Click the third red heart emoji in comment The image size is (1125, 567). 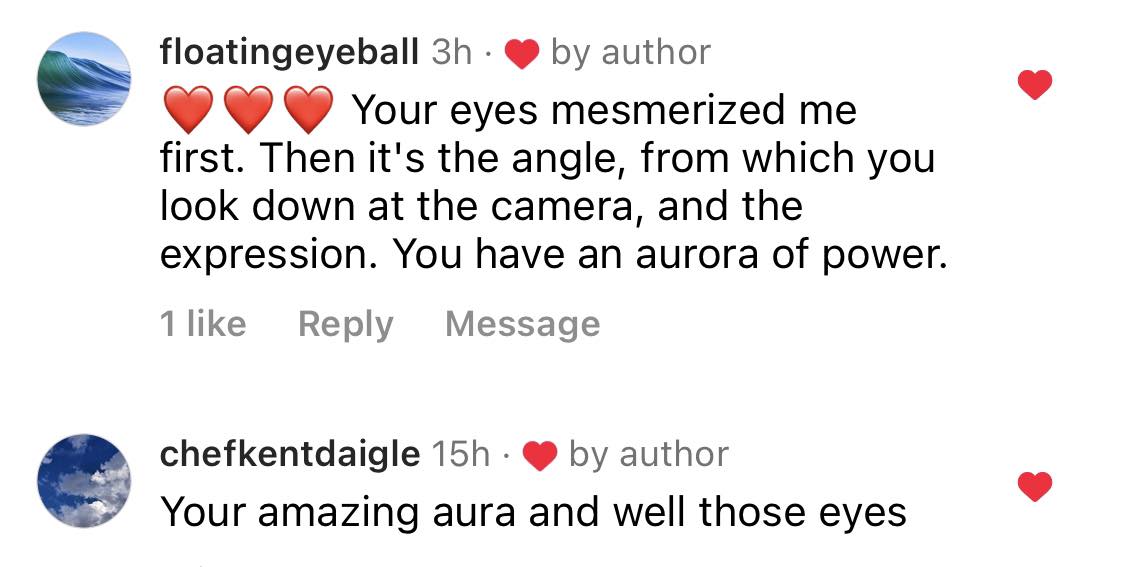point(309,109)
